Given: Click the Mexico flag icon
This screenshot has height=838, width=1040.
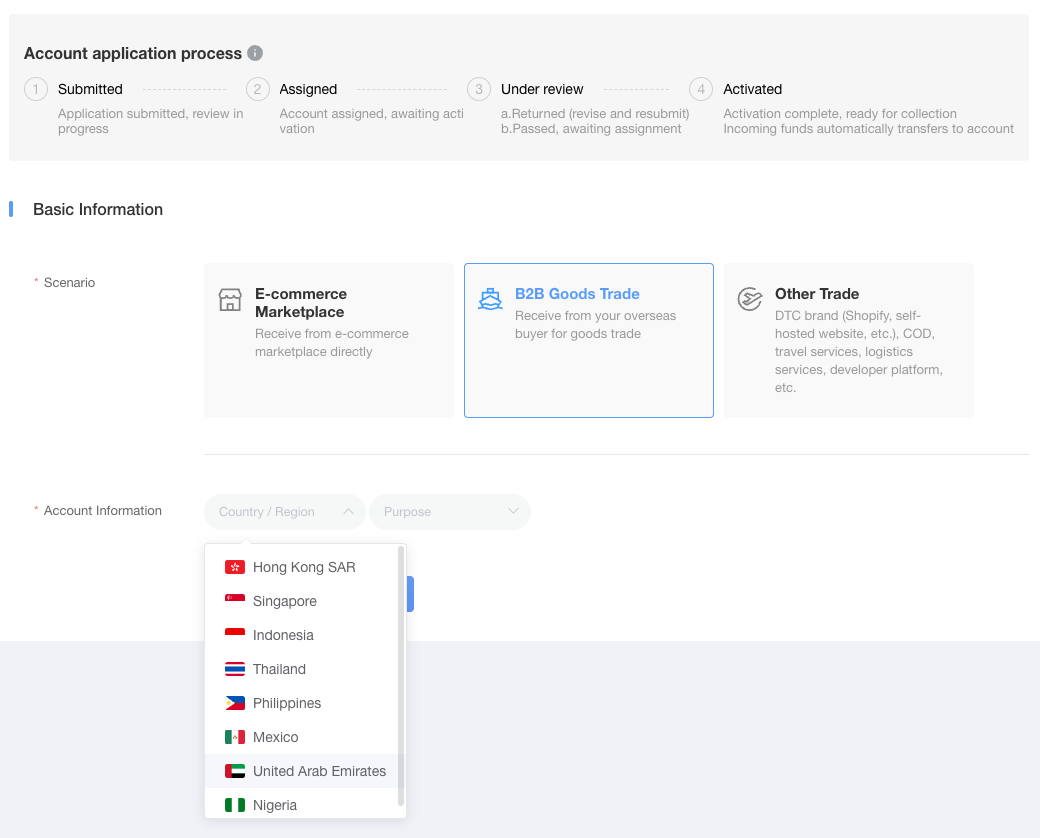Looking at the screenshot, I should point(235,737).
